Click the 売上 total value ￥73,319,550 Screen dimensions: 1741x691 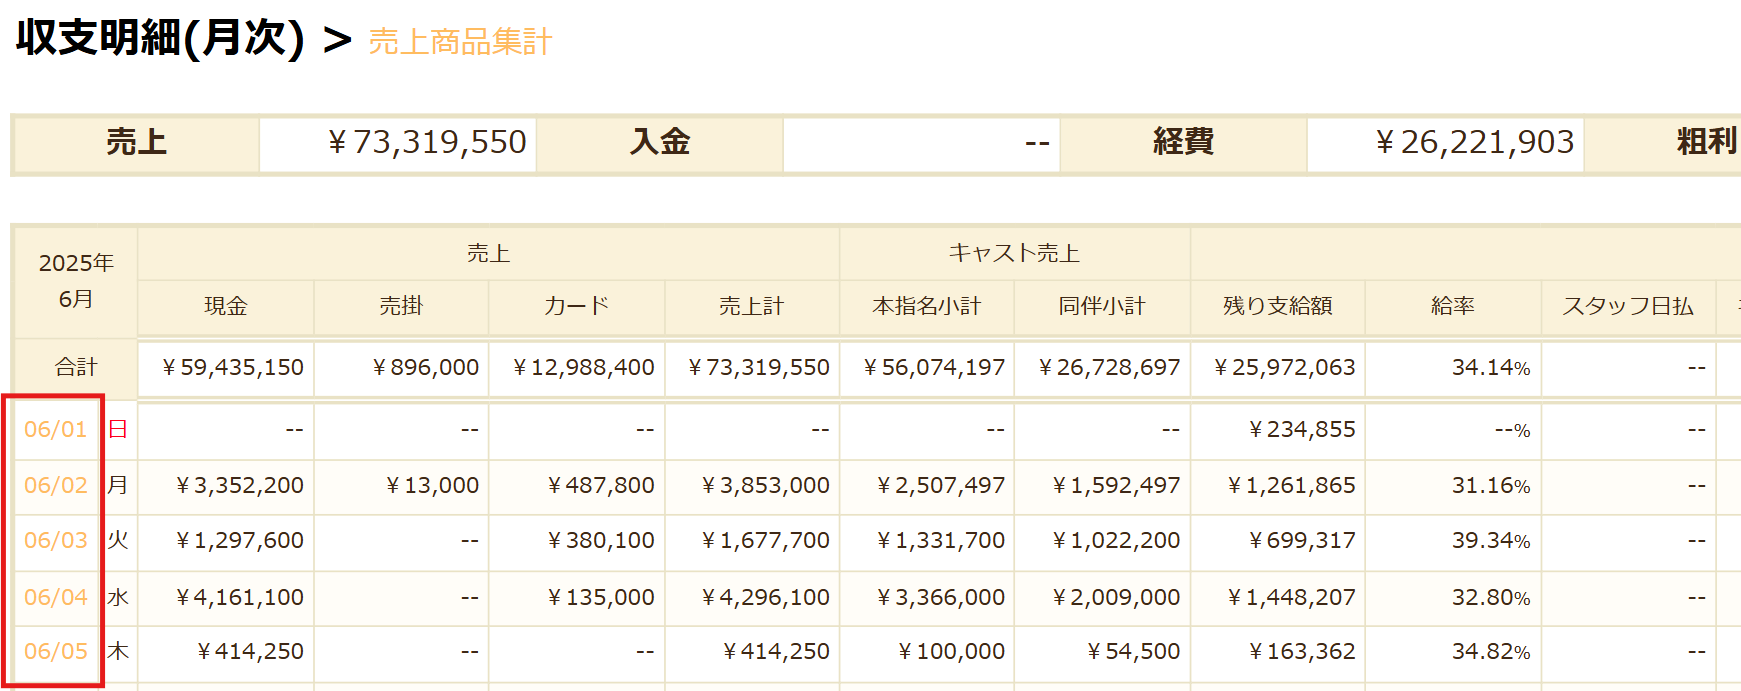pos(427,143)
